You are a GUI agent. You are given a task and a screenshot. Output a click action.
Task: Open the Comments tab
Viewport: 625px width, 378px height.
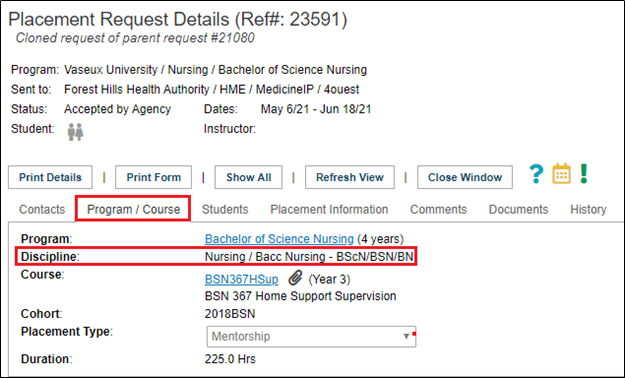coord(438,209)
